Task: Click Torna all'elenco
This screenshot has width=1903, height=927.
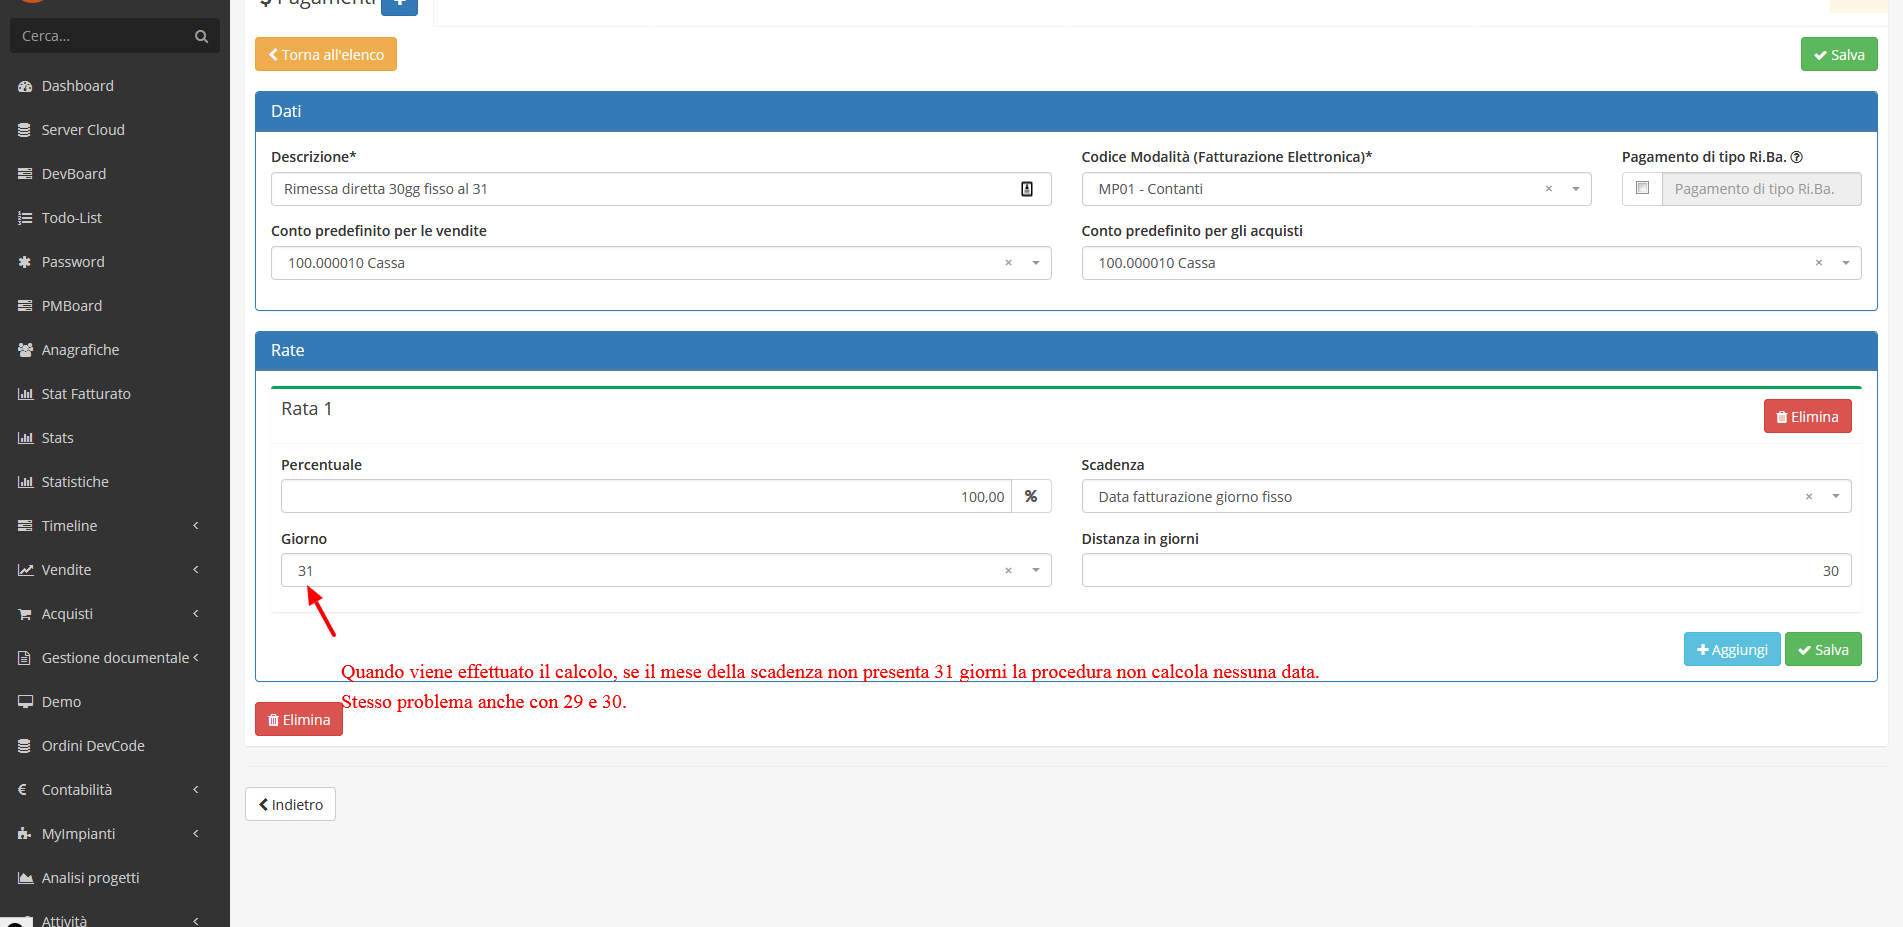Action: tap(325, 54)
